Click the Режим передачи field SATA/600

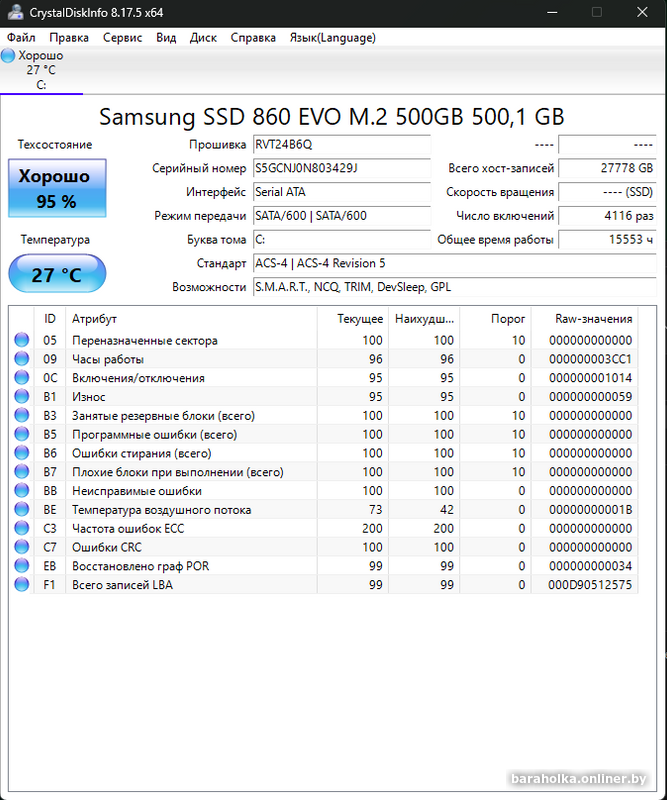[x=342, y=216]
